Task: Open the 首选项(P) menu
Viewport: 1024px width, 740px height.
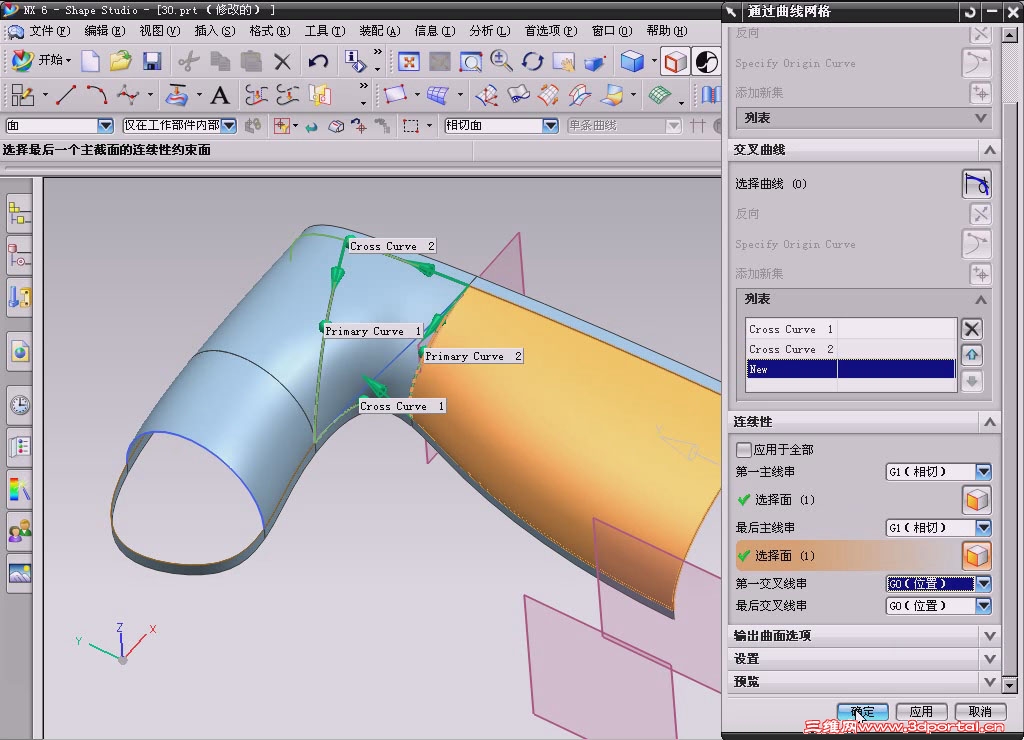Action: tap(551, 31)
